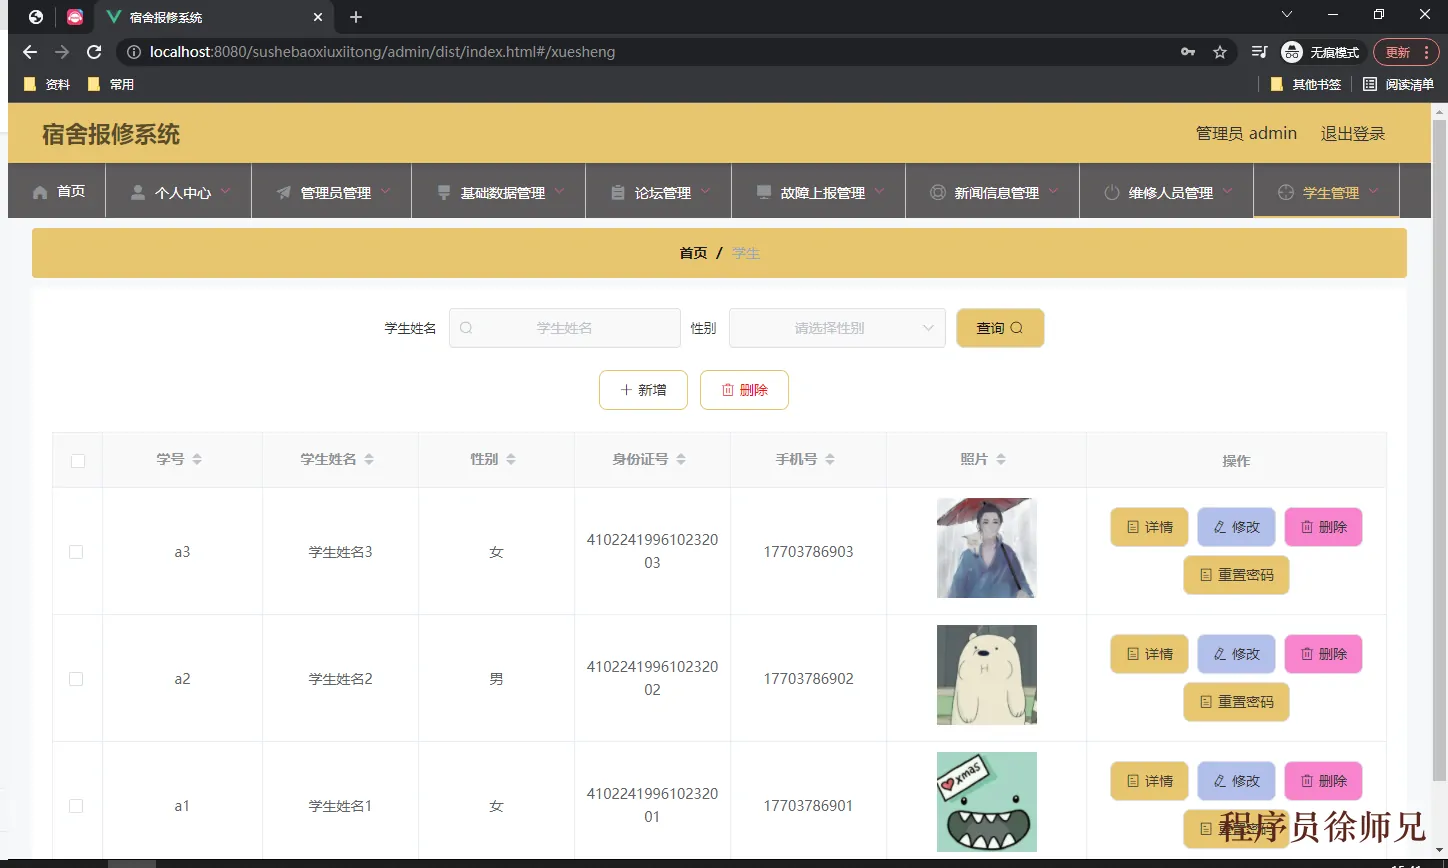Click the browser forward arrow
The height and width of the screenshot is (868, 1448).
tap(62, 52)
